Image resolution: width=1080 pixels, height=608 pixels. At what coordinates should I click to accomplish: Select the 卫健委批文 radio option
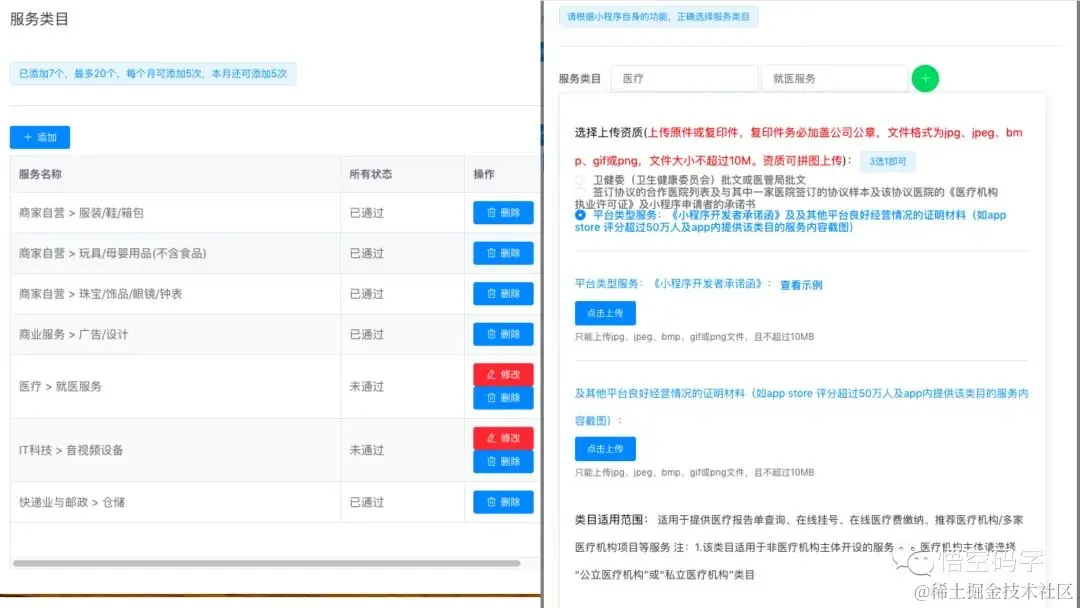point(579,179)
